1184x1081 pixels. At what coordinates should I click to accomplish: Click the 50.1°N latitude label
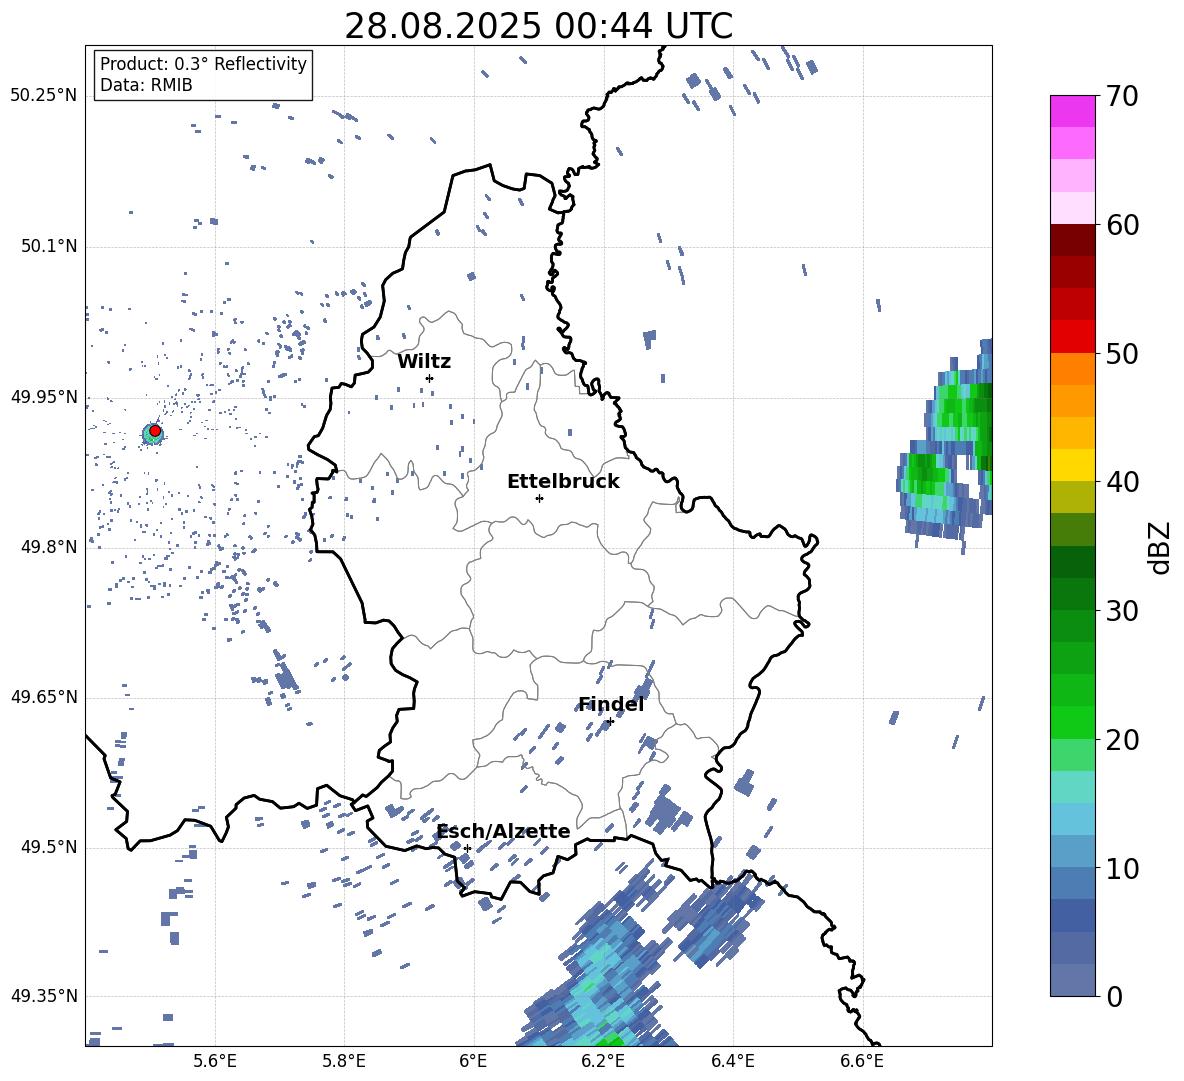click(x=49, y=246)
